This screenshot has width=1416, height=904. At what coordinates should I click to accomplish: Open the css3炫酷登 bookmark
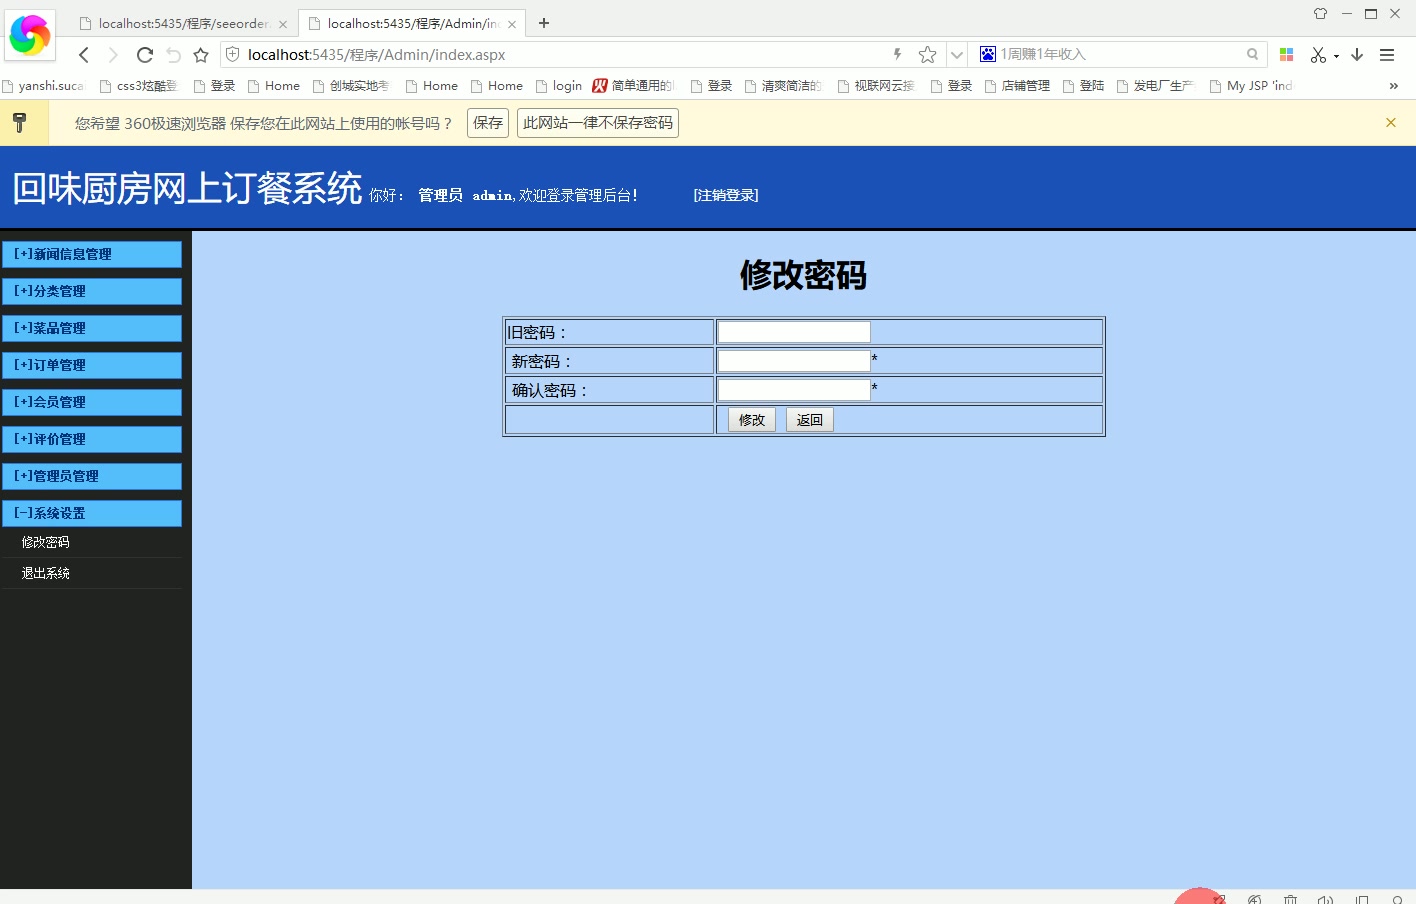138,86
